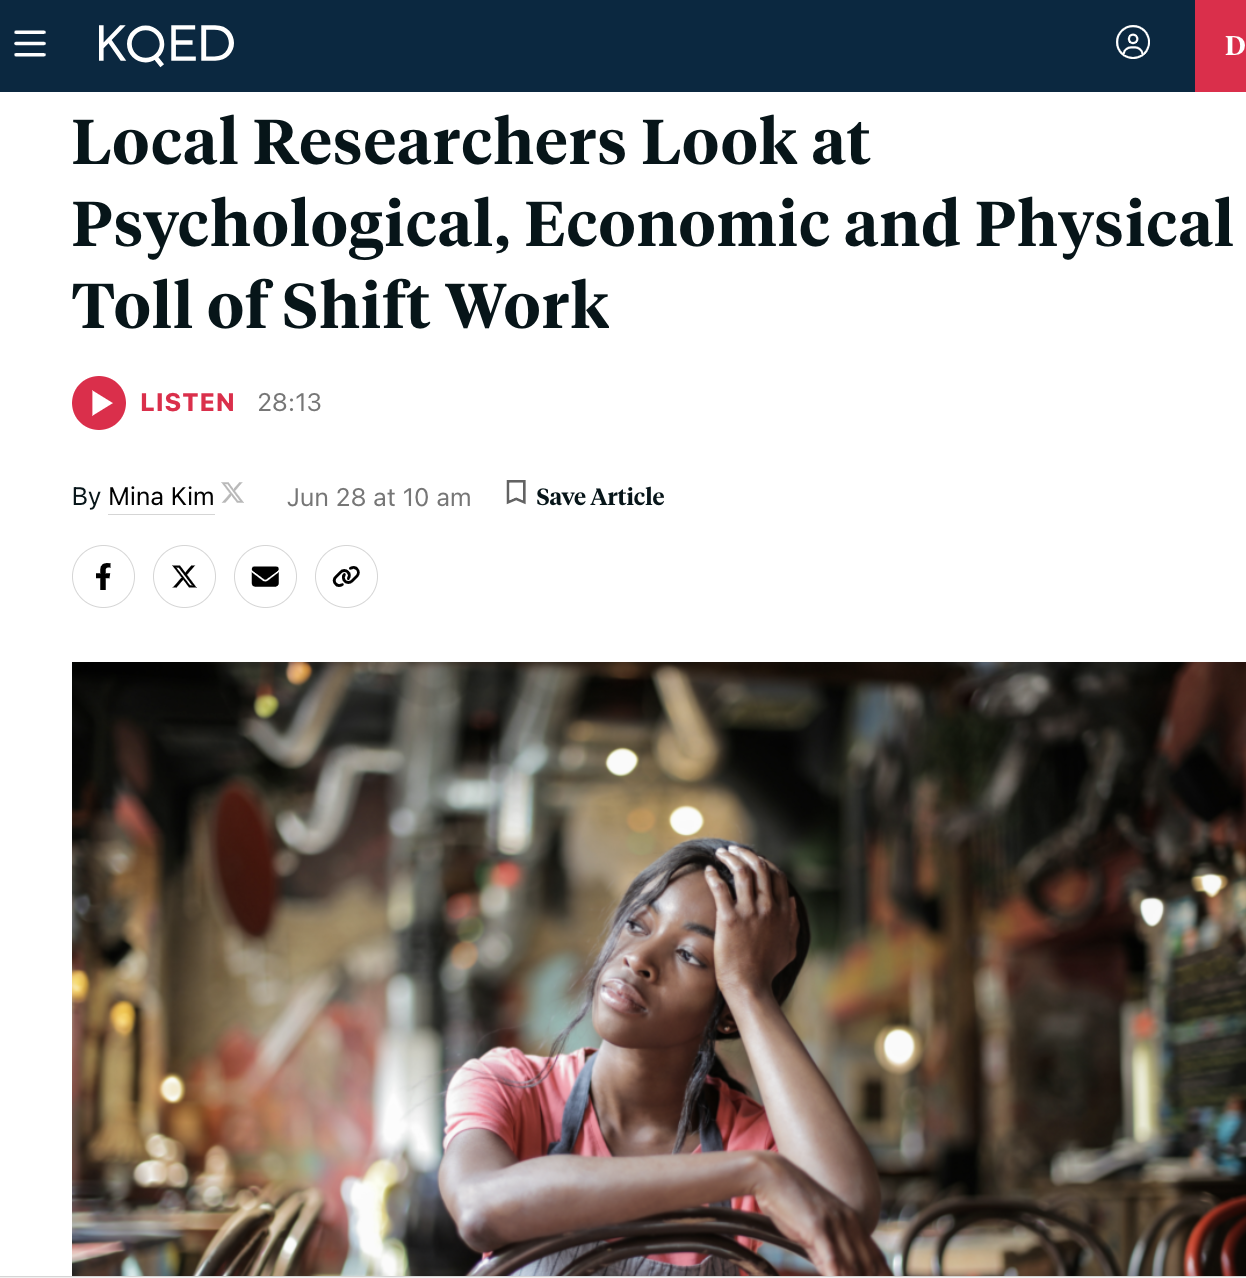Play the article audio with red play button

pos(99,403)
